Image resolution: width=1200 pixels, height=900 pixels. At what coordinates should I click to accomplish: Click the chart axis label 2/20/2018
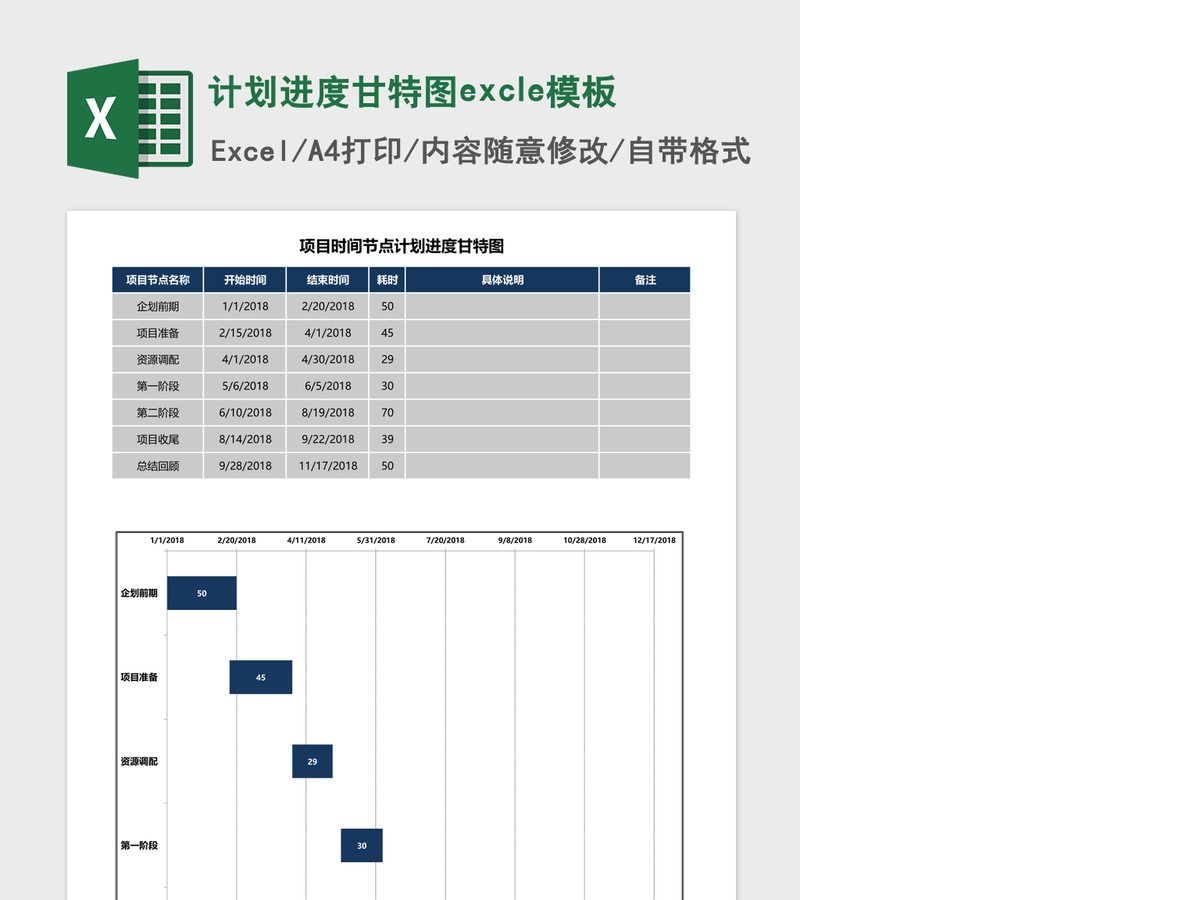[237, 540]
